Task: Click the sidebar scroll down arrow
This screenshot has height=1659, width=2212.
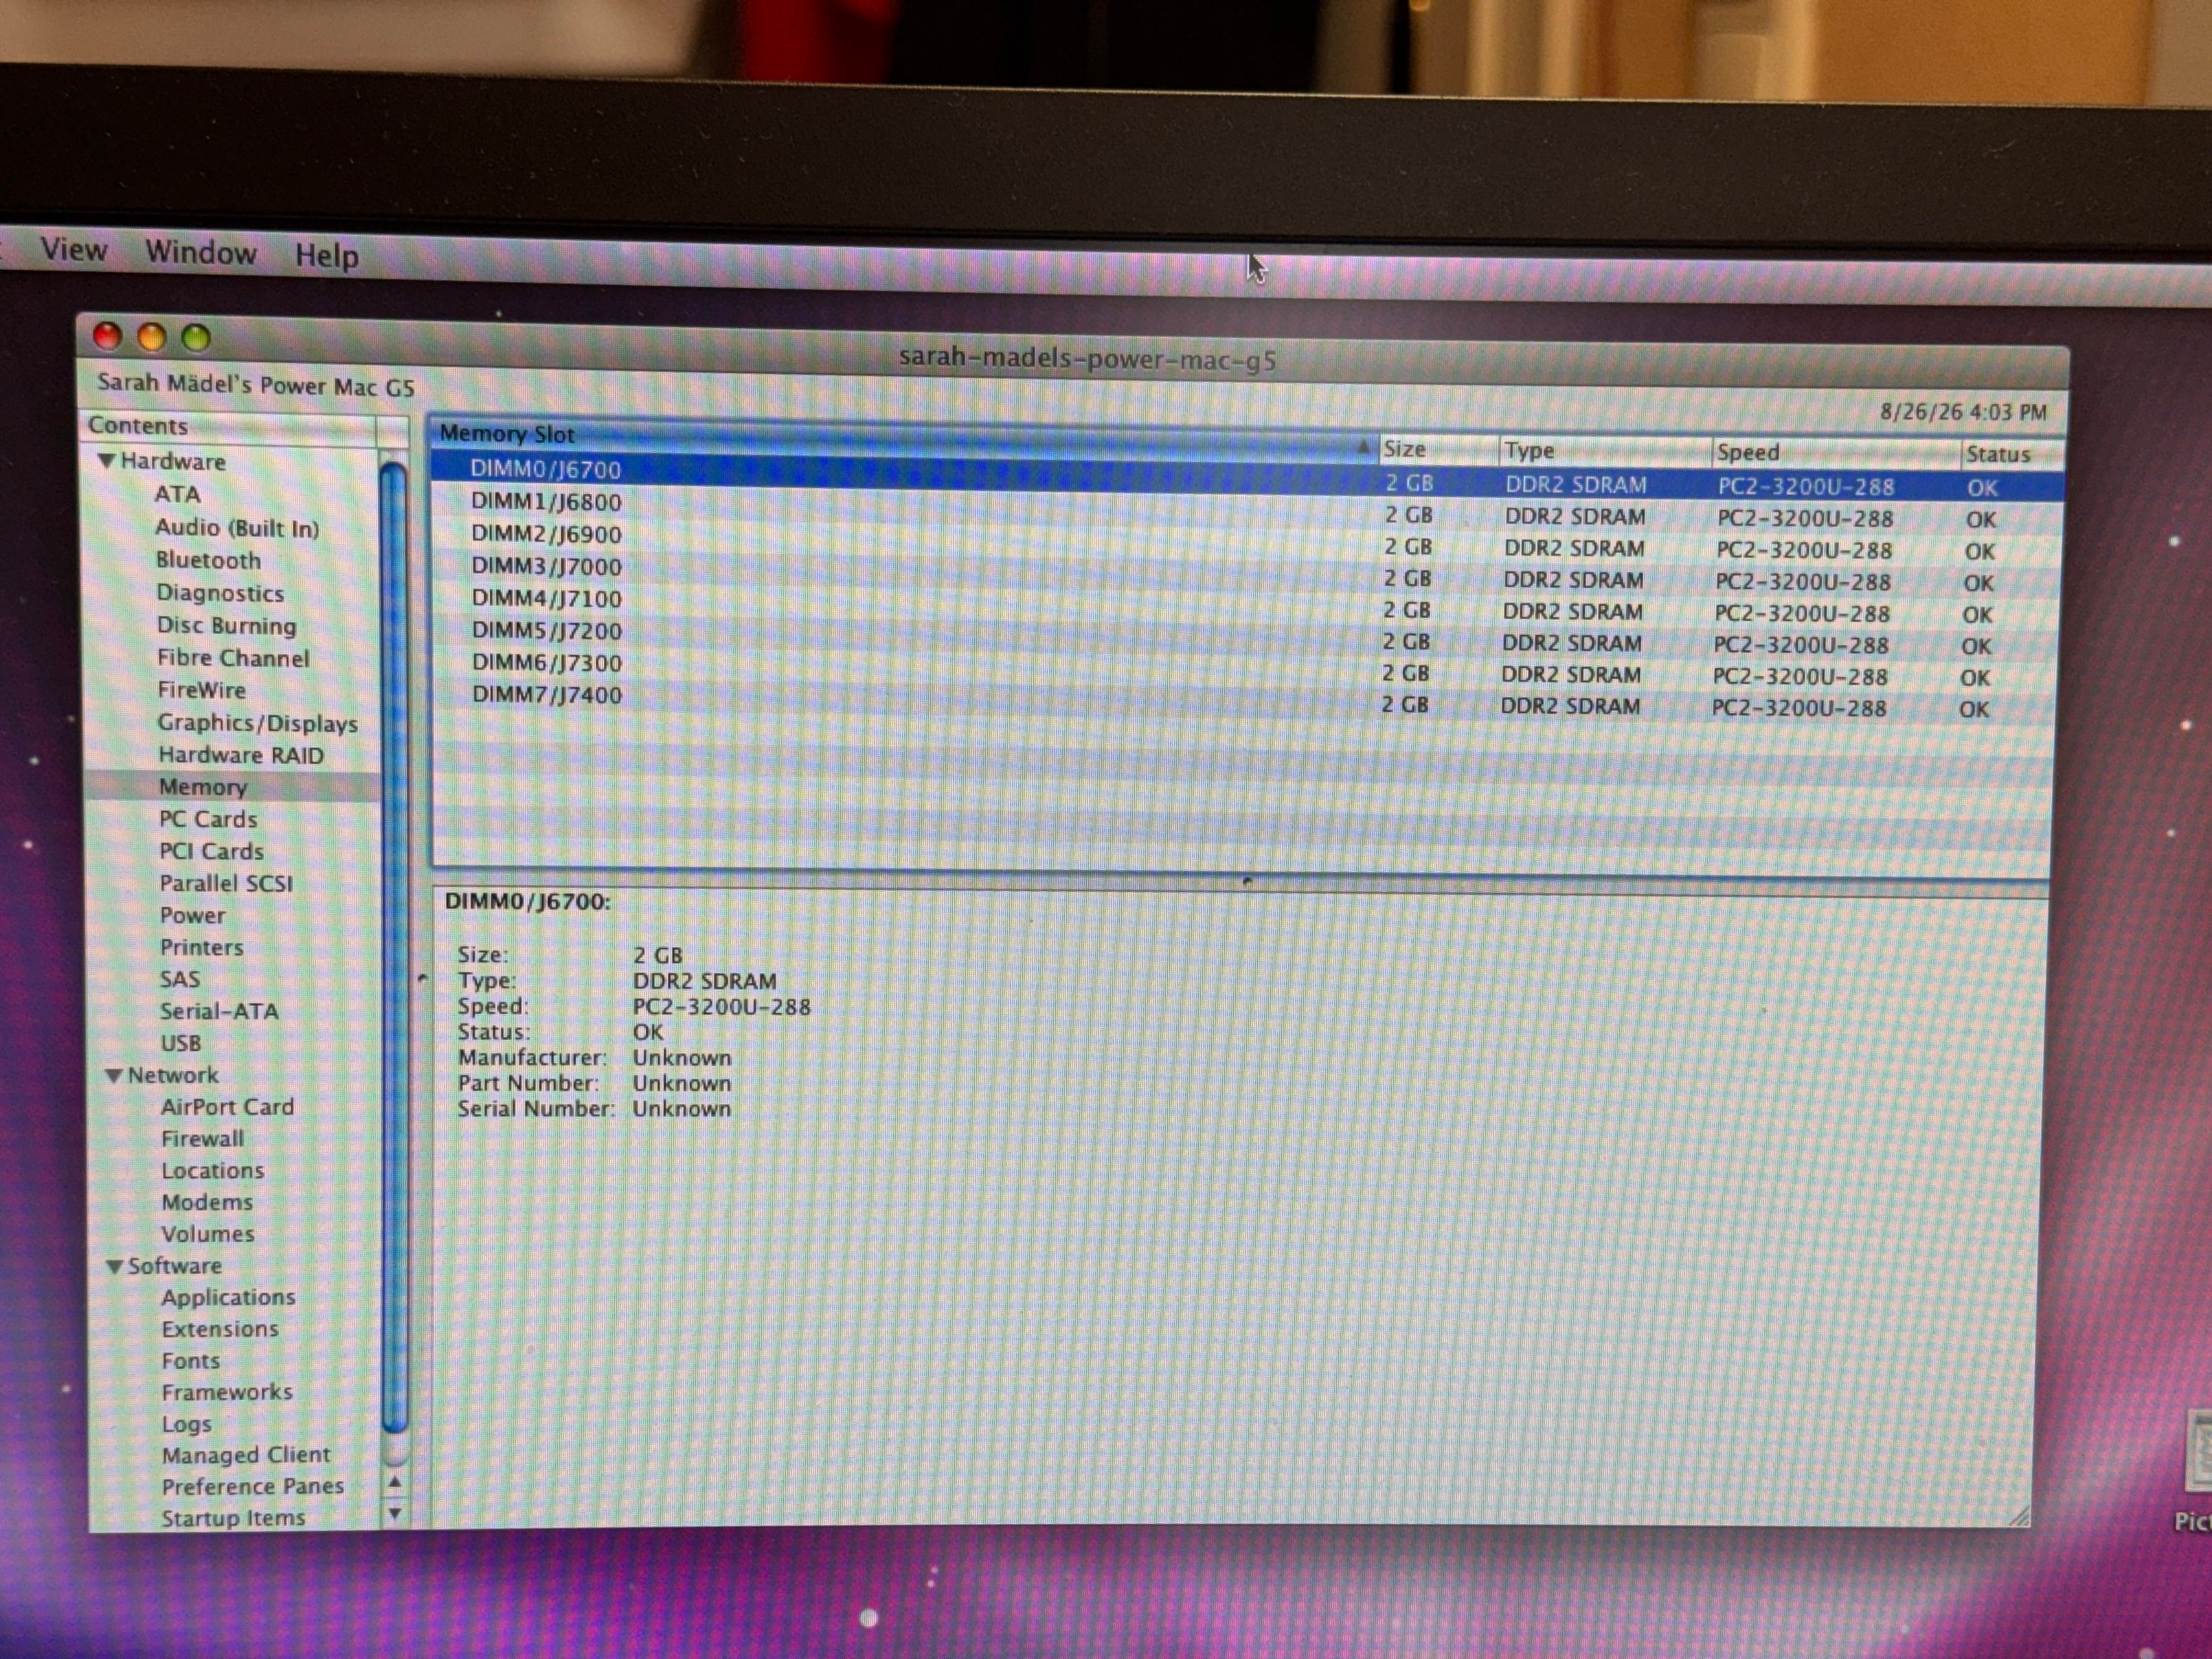Action: click(395, 1514)
